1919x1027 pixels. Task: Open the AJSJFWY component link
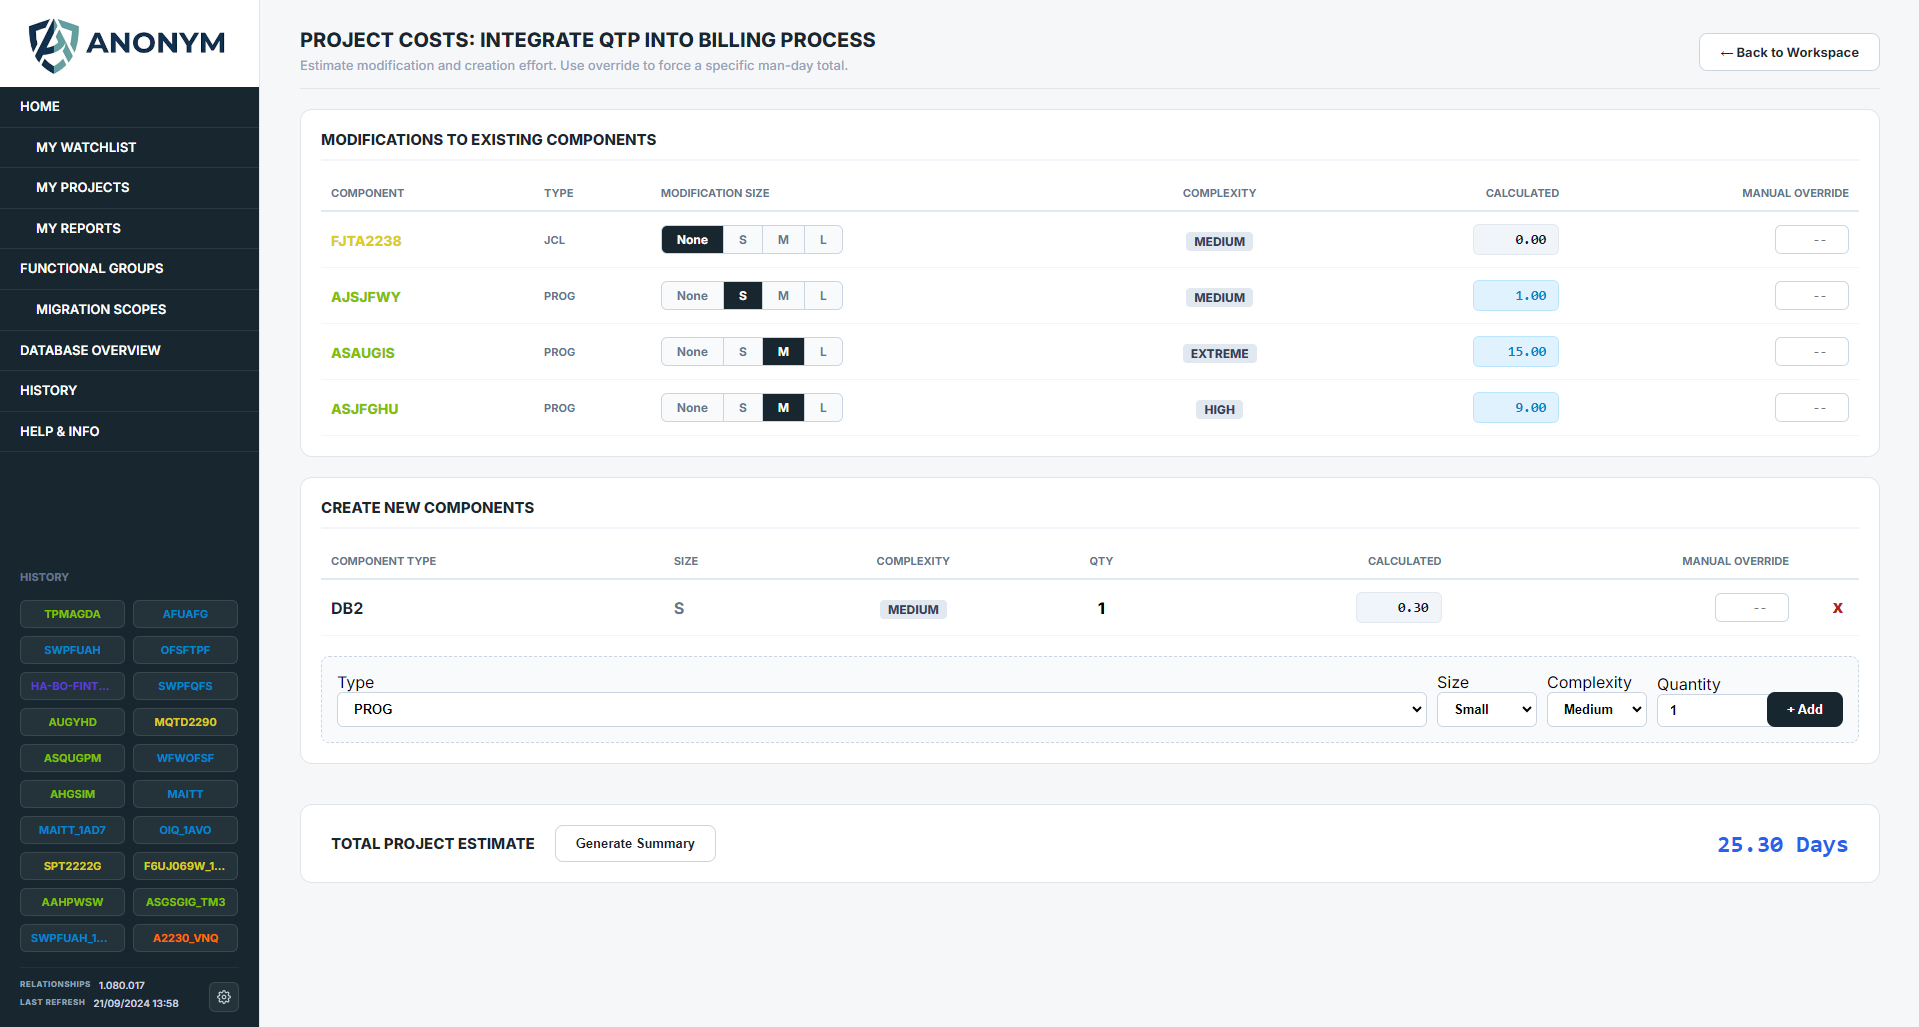366,297
